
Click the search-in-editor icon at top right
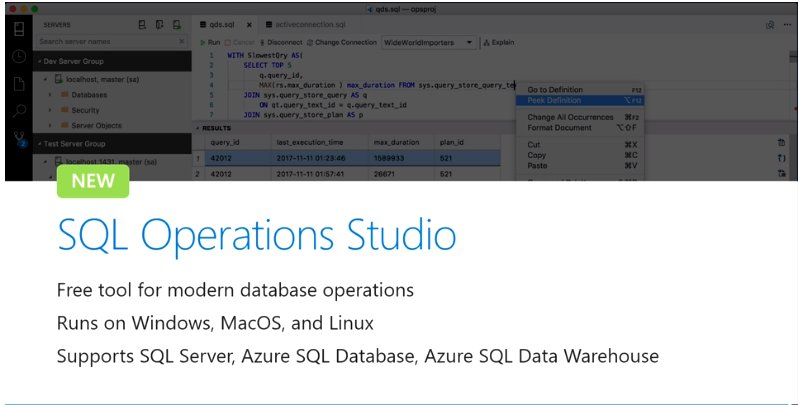coord(770,24)
